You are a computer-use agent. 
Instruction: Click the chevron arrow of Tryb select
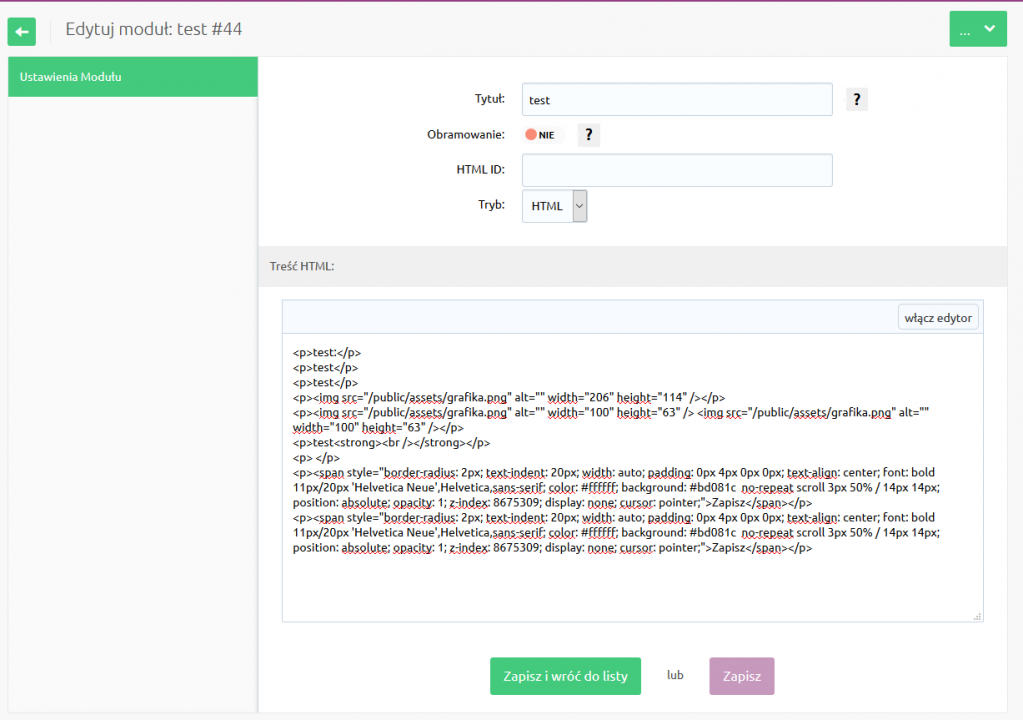pyautogui.click(x=579, y=206)
